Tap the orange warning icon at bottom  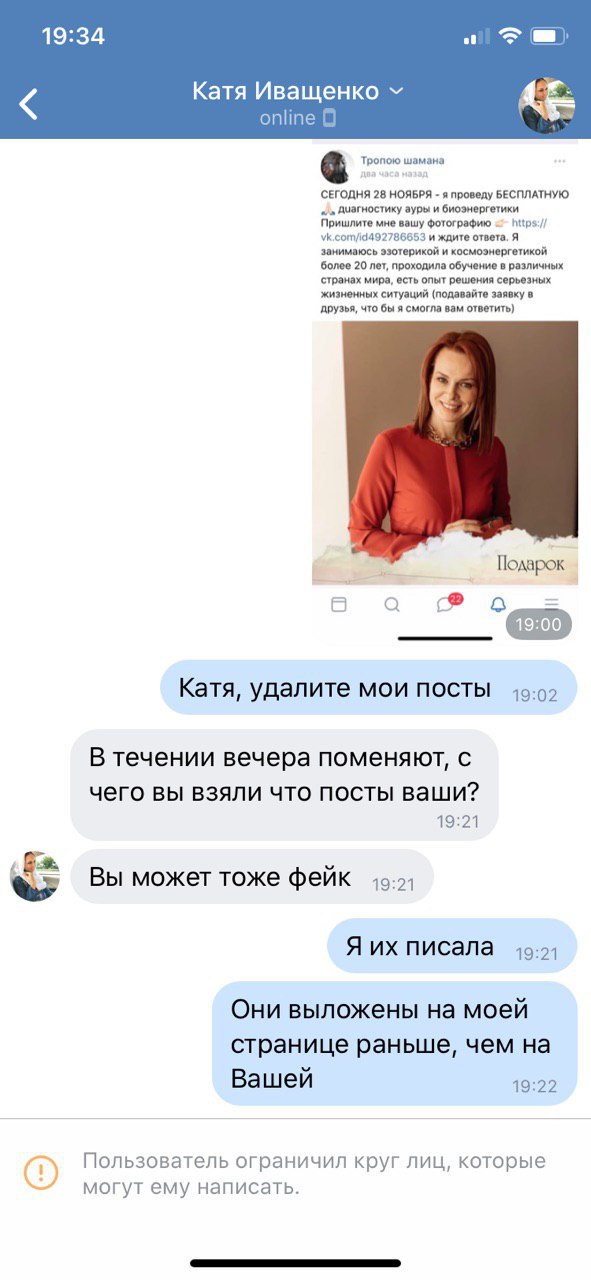(41, 1171)
